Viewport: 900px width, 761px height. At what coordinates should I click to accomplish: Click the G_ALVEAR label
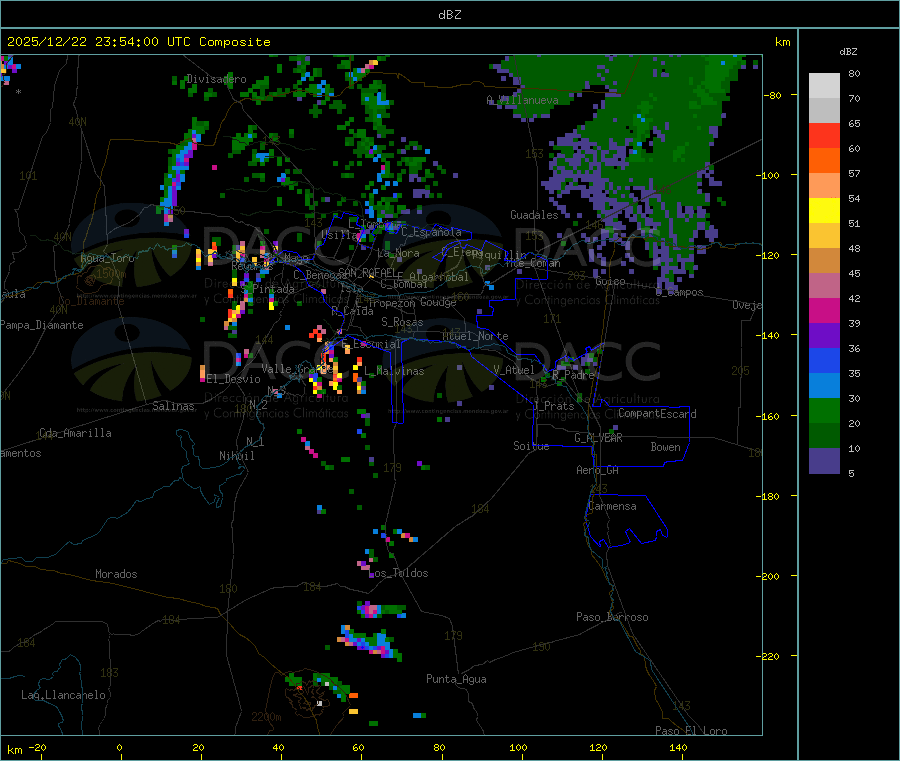click(x=598, y=438)
